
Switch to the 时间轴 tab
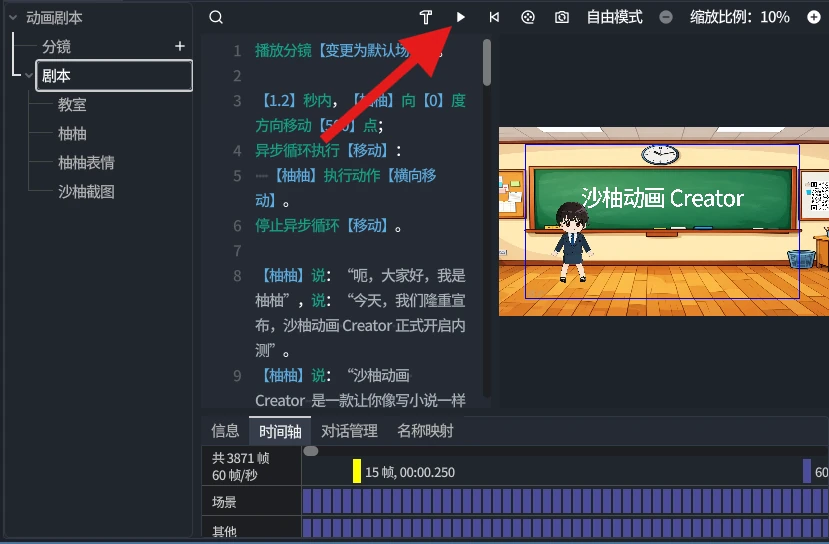coord(280,431)
